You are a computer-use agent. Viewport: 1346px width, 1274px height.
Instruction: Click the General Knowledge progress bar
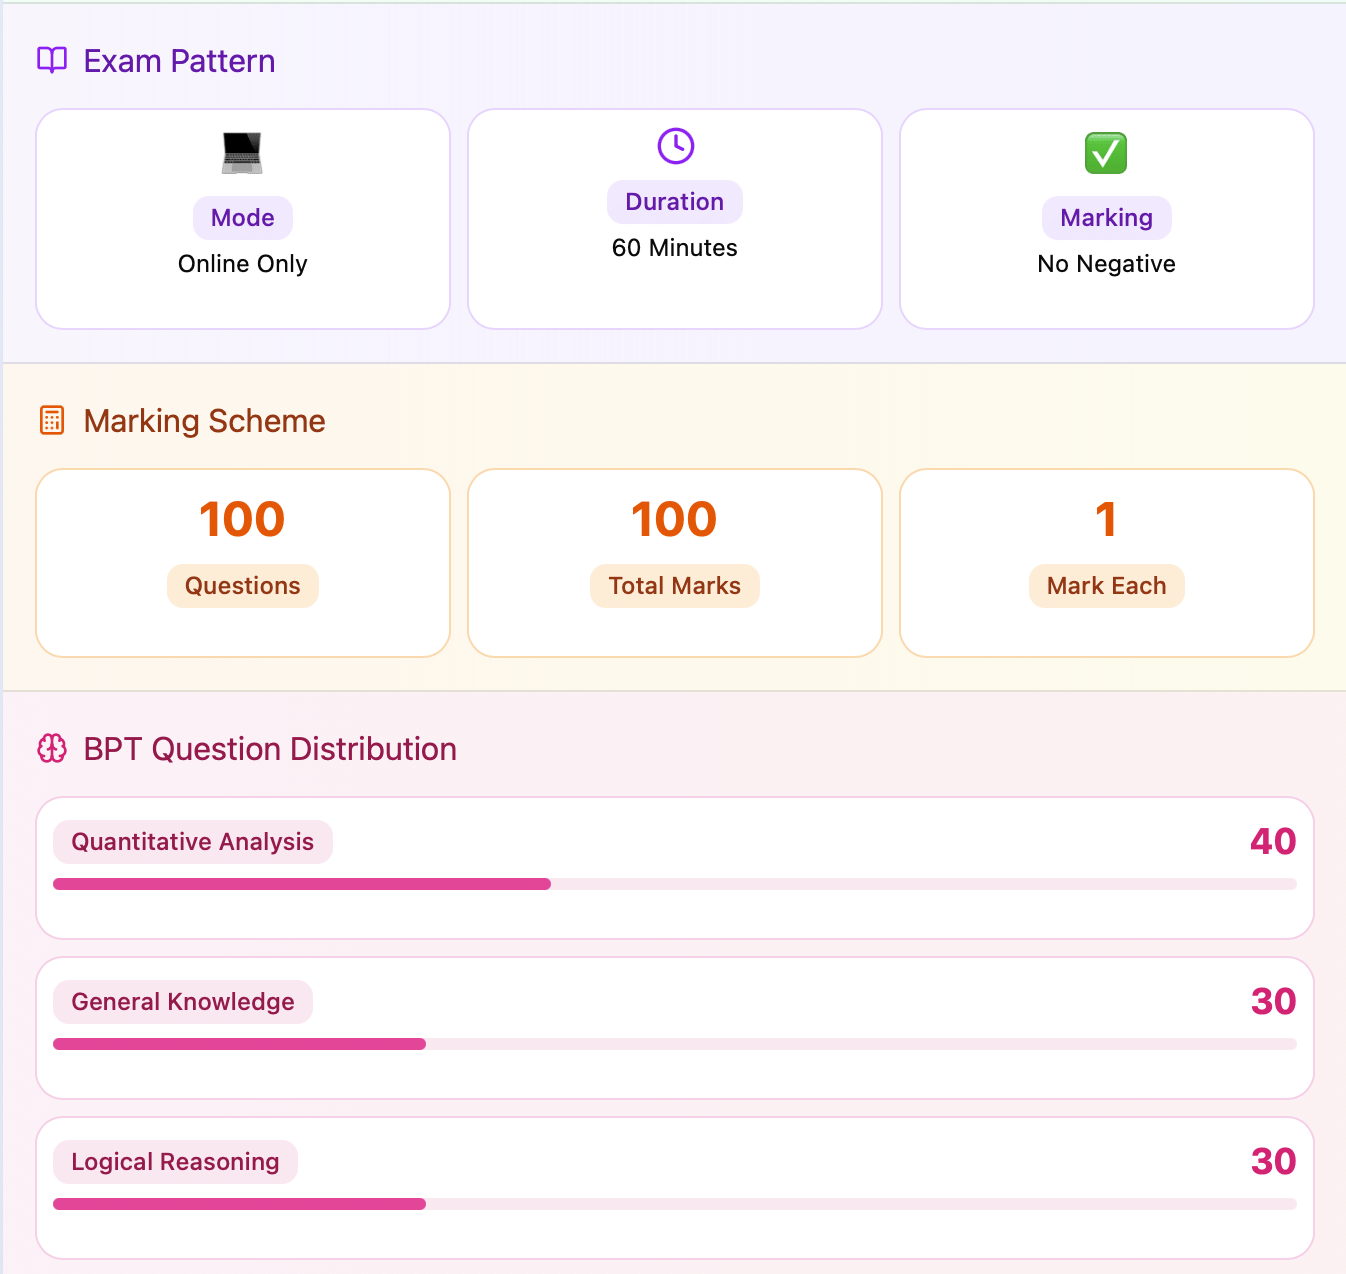pyautogui.click(x=675, y=1044)
